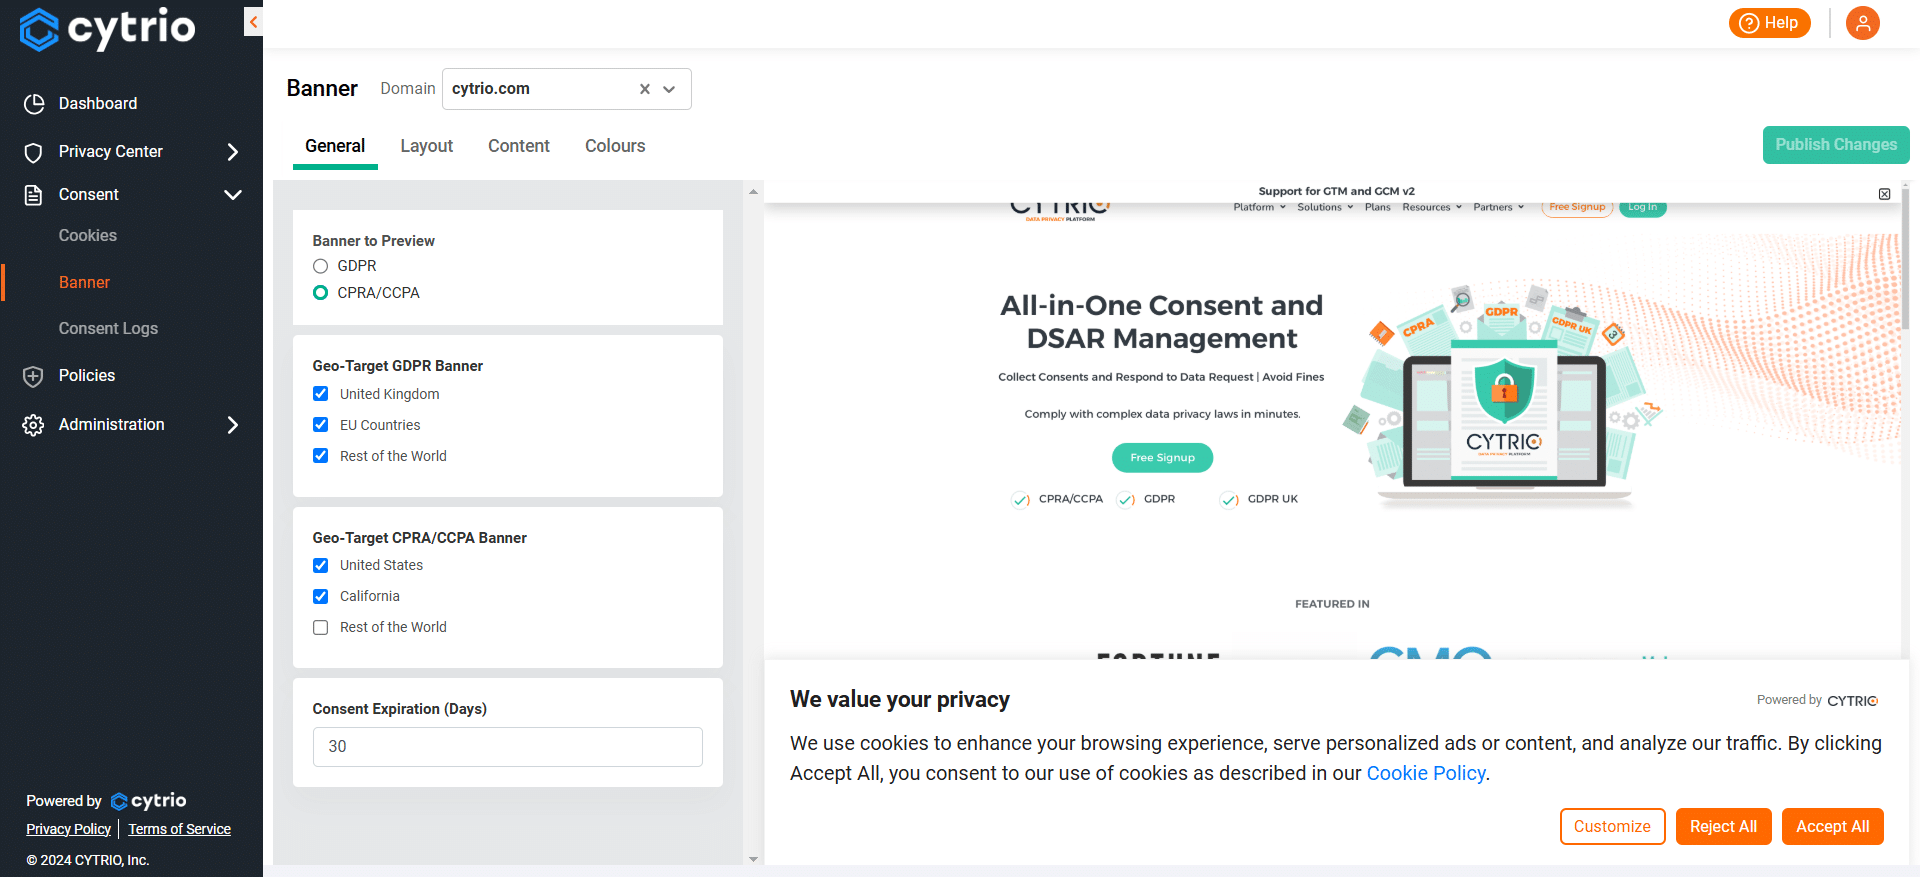This screenshot has height=877, width=1920.
Task: Click the Consent Expiration days field
Action: tap(507, 747)
